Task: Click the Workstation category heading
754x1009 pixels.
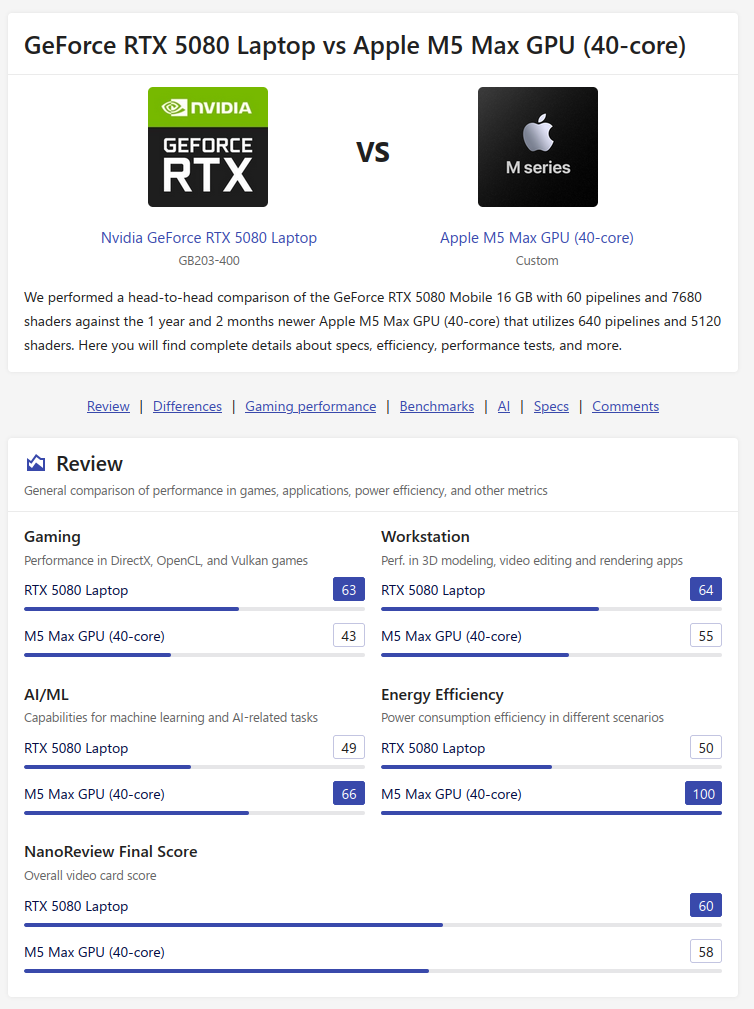Action: (x=425, y=537)
